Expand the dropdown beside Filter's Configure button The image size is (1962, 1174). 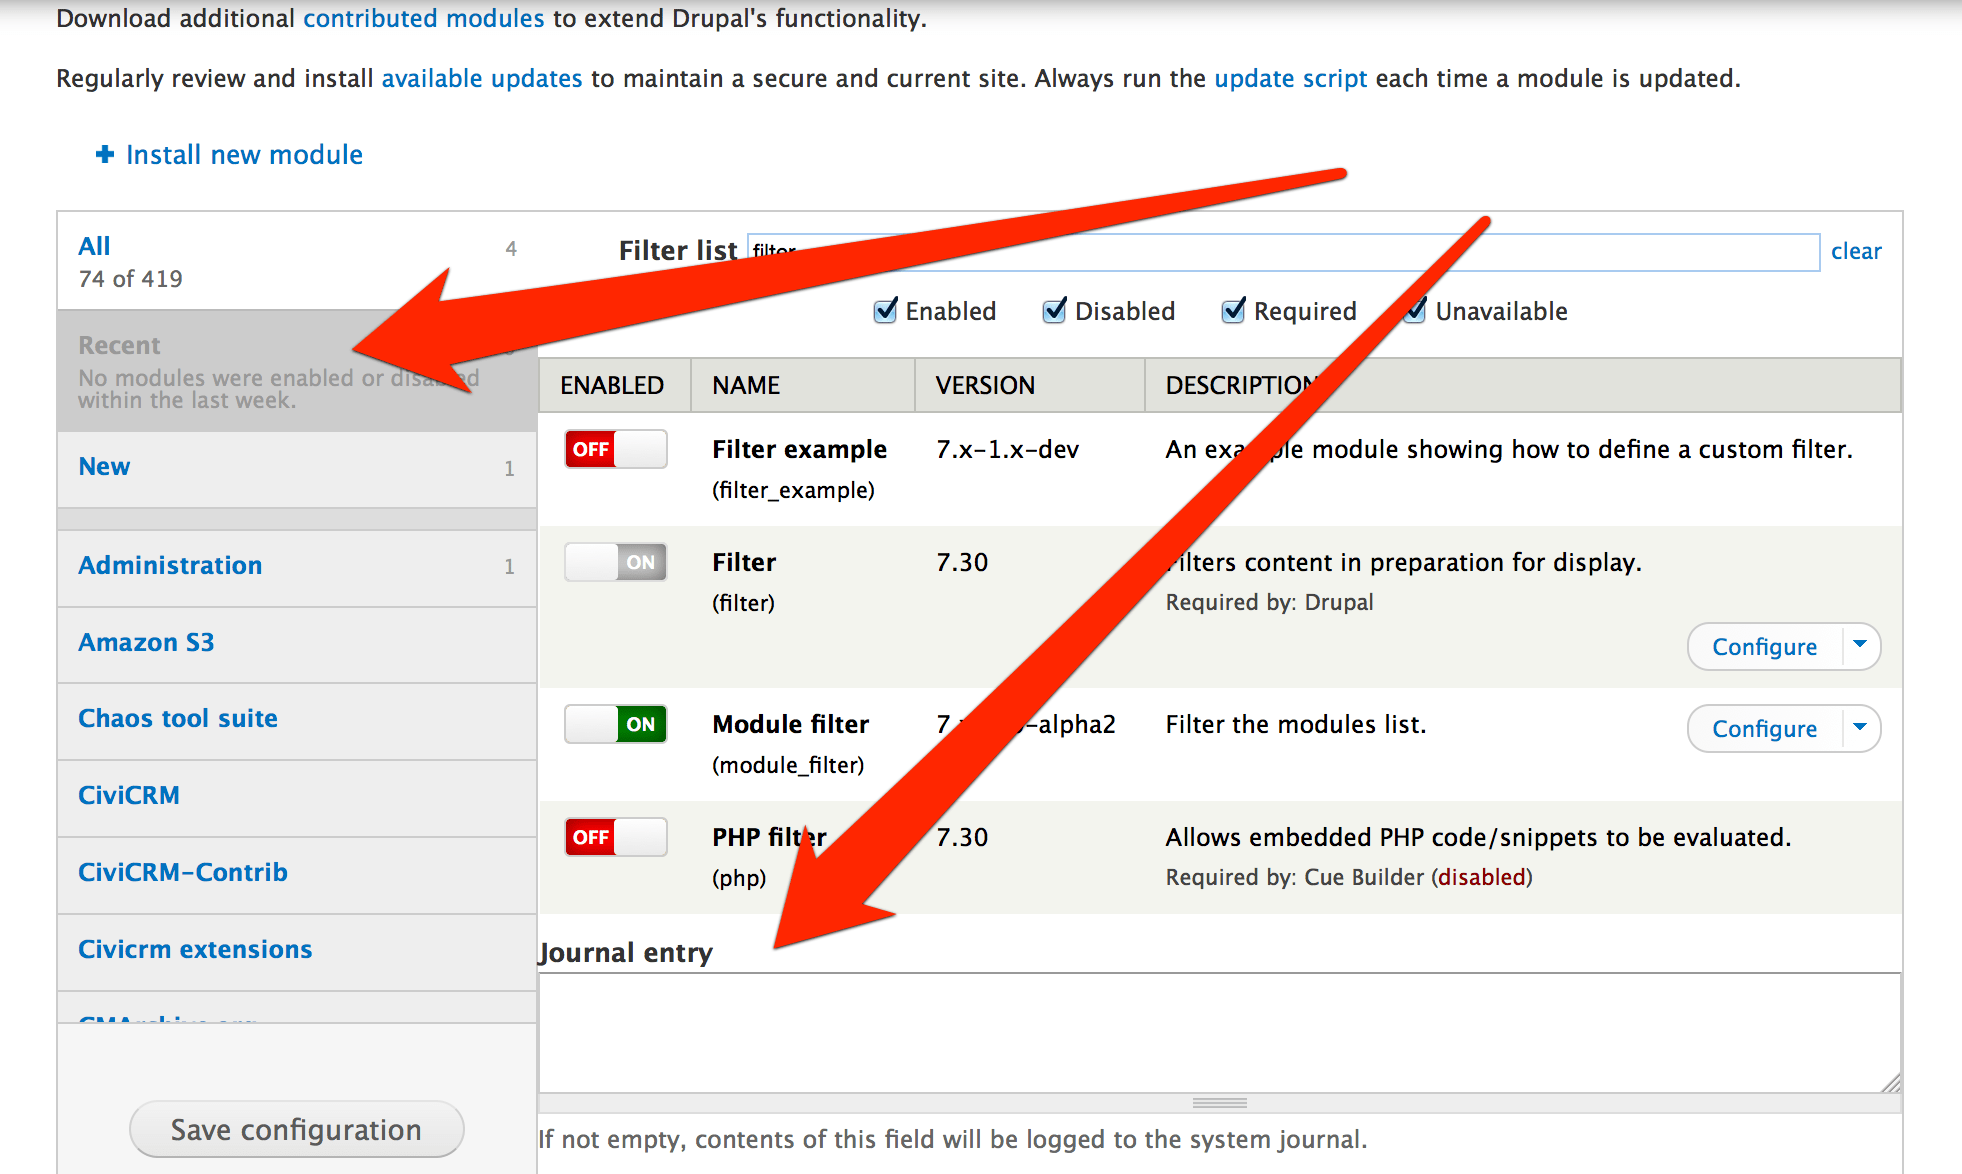click(1859, 646)
